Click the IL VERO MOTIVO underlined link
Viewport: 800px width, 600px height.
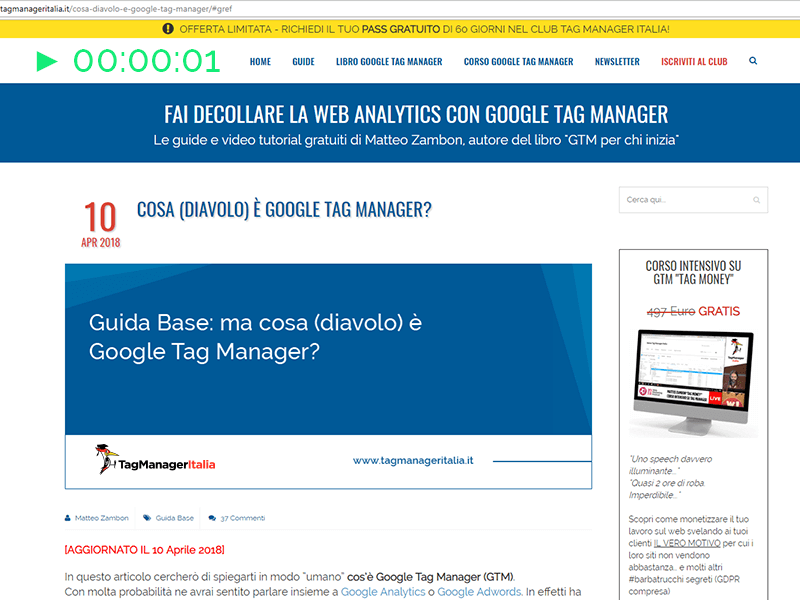(x=687, y=543)
